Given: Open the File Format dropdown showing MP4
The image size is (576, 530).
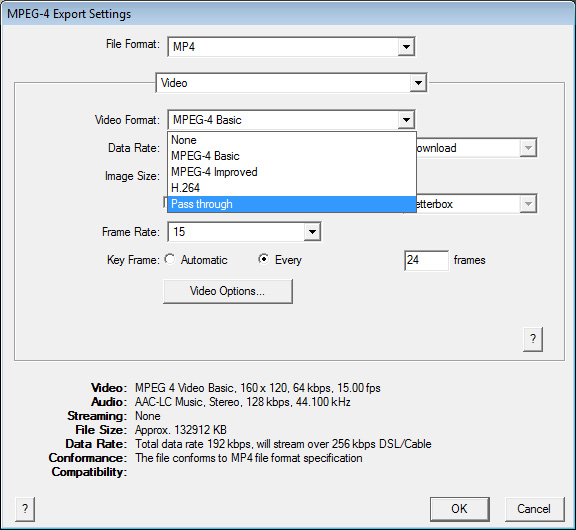Looking at the screenshot, I should click(291, 47).
